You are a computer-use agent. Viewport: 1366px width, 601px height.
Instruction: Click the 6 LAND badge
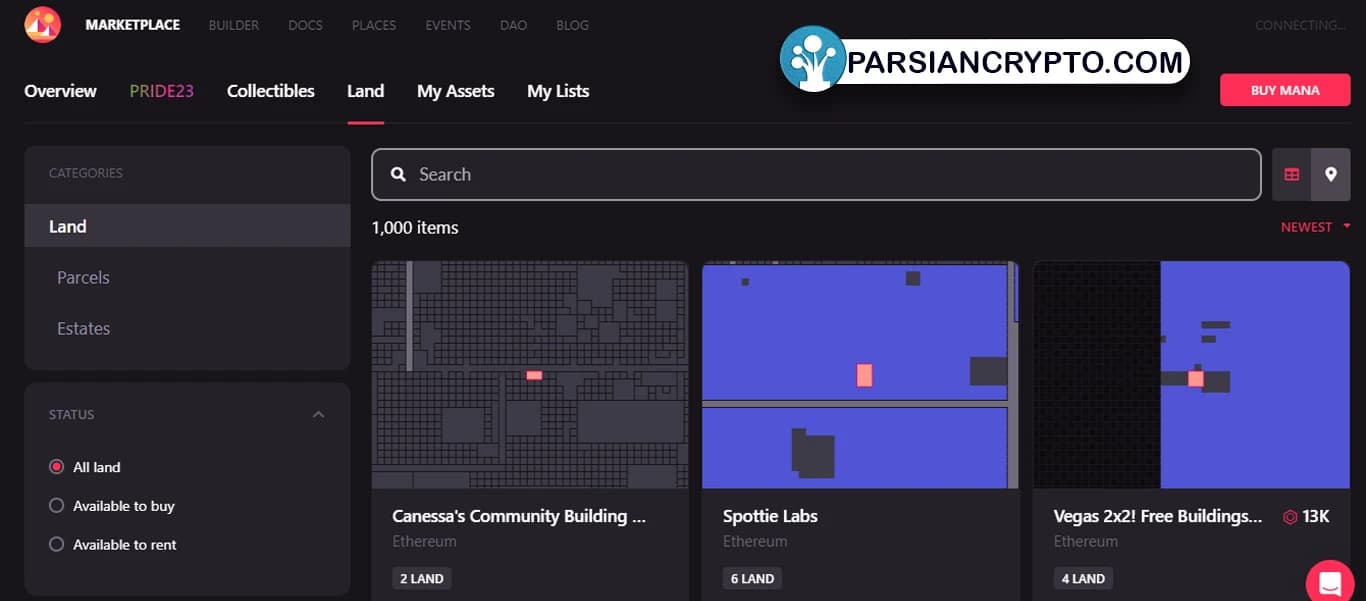(x=752, y=578)
